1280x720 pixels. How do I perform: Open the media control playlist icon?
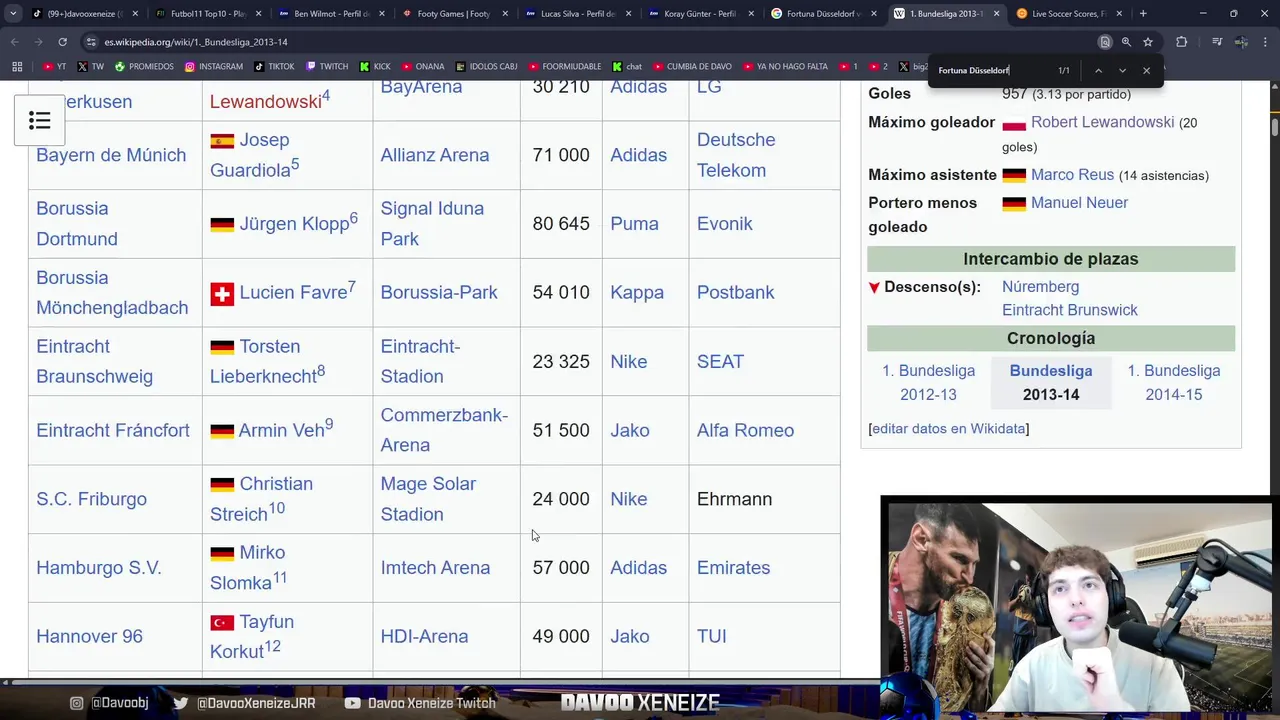tap(1217, 42)
